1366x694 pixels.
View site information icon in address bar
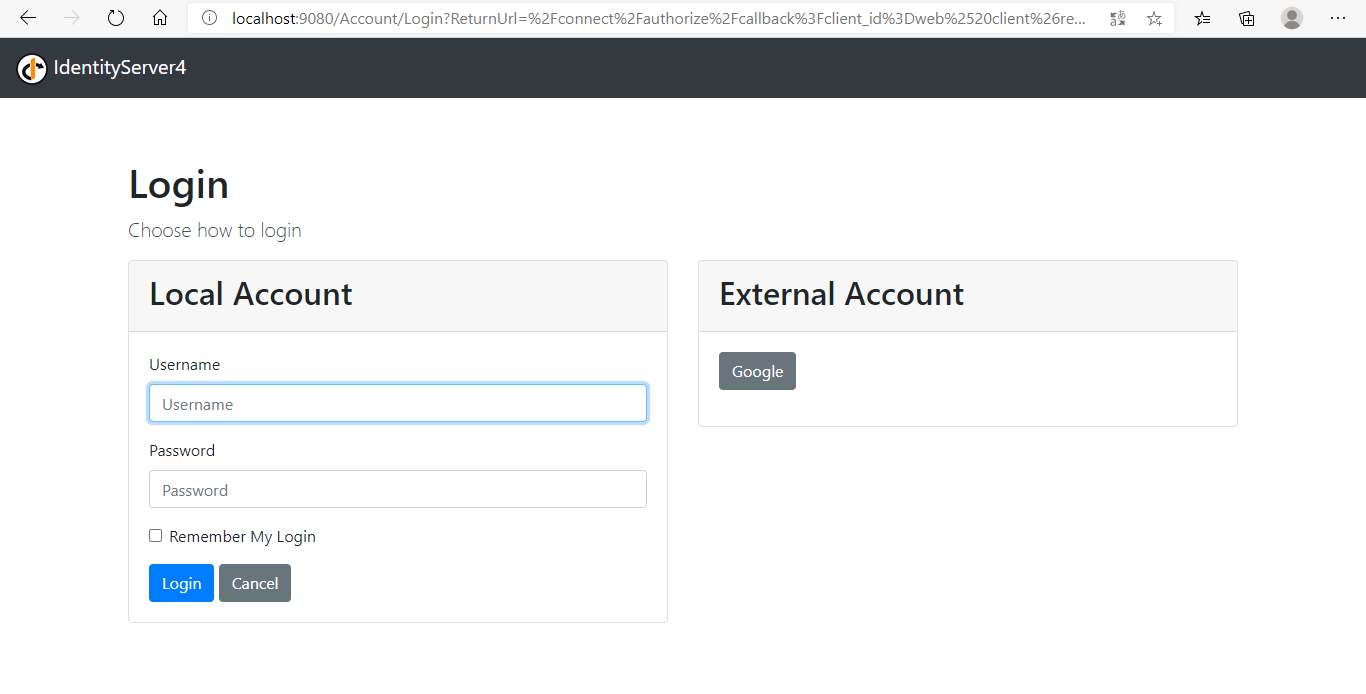pyautogui.click(x=209, y=18)
